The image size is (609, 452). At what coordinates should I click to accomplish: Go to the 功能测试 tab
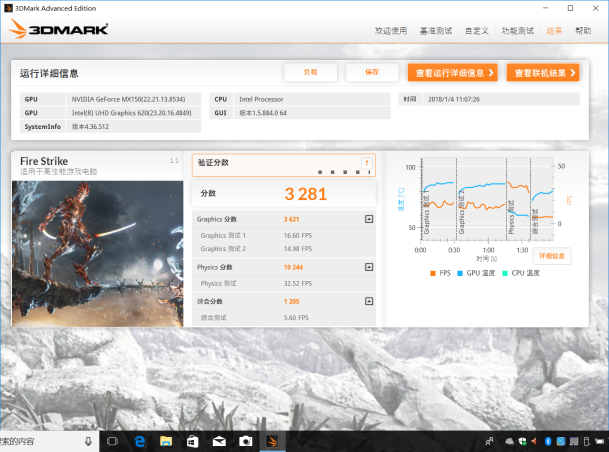517,31
